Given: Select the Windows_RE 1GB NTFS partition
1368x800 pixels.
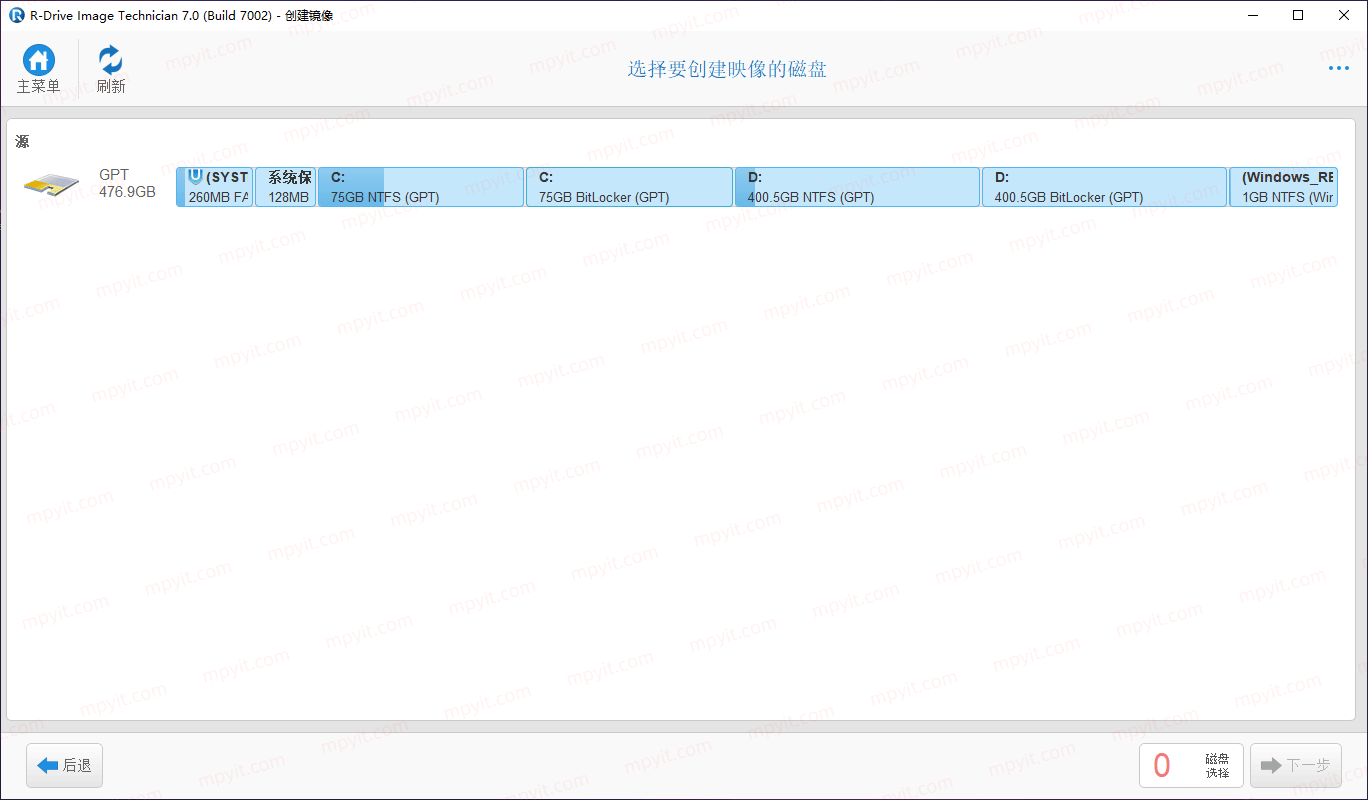Looking at the screenshot, I should click(x=1284, y=187).
